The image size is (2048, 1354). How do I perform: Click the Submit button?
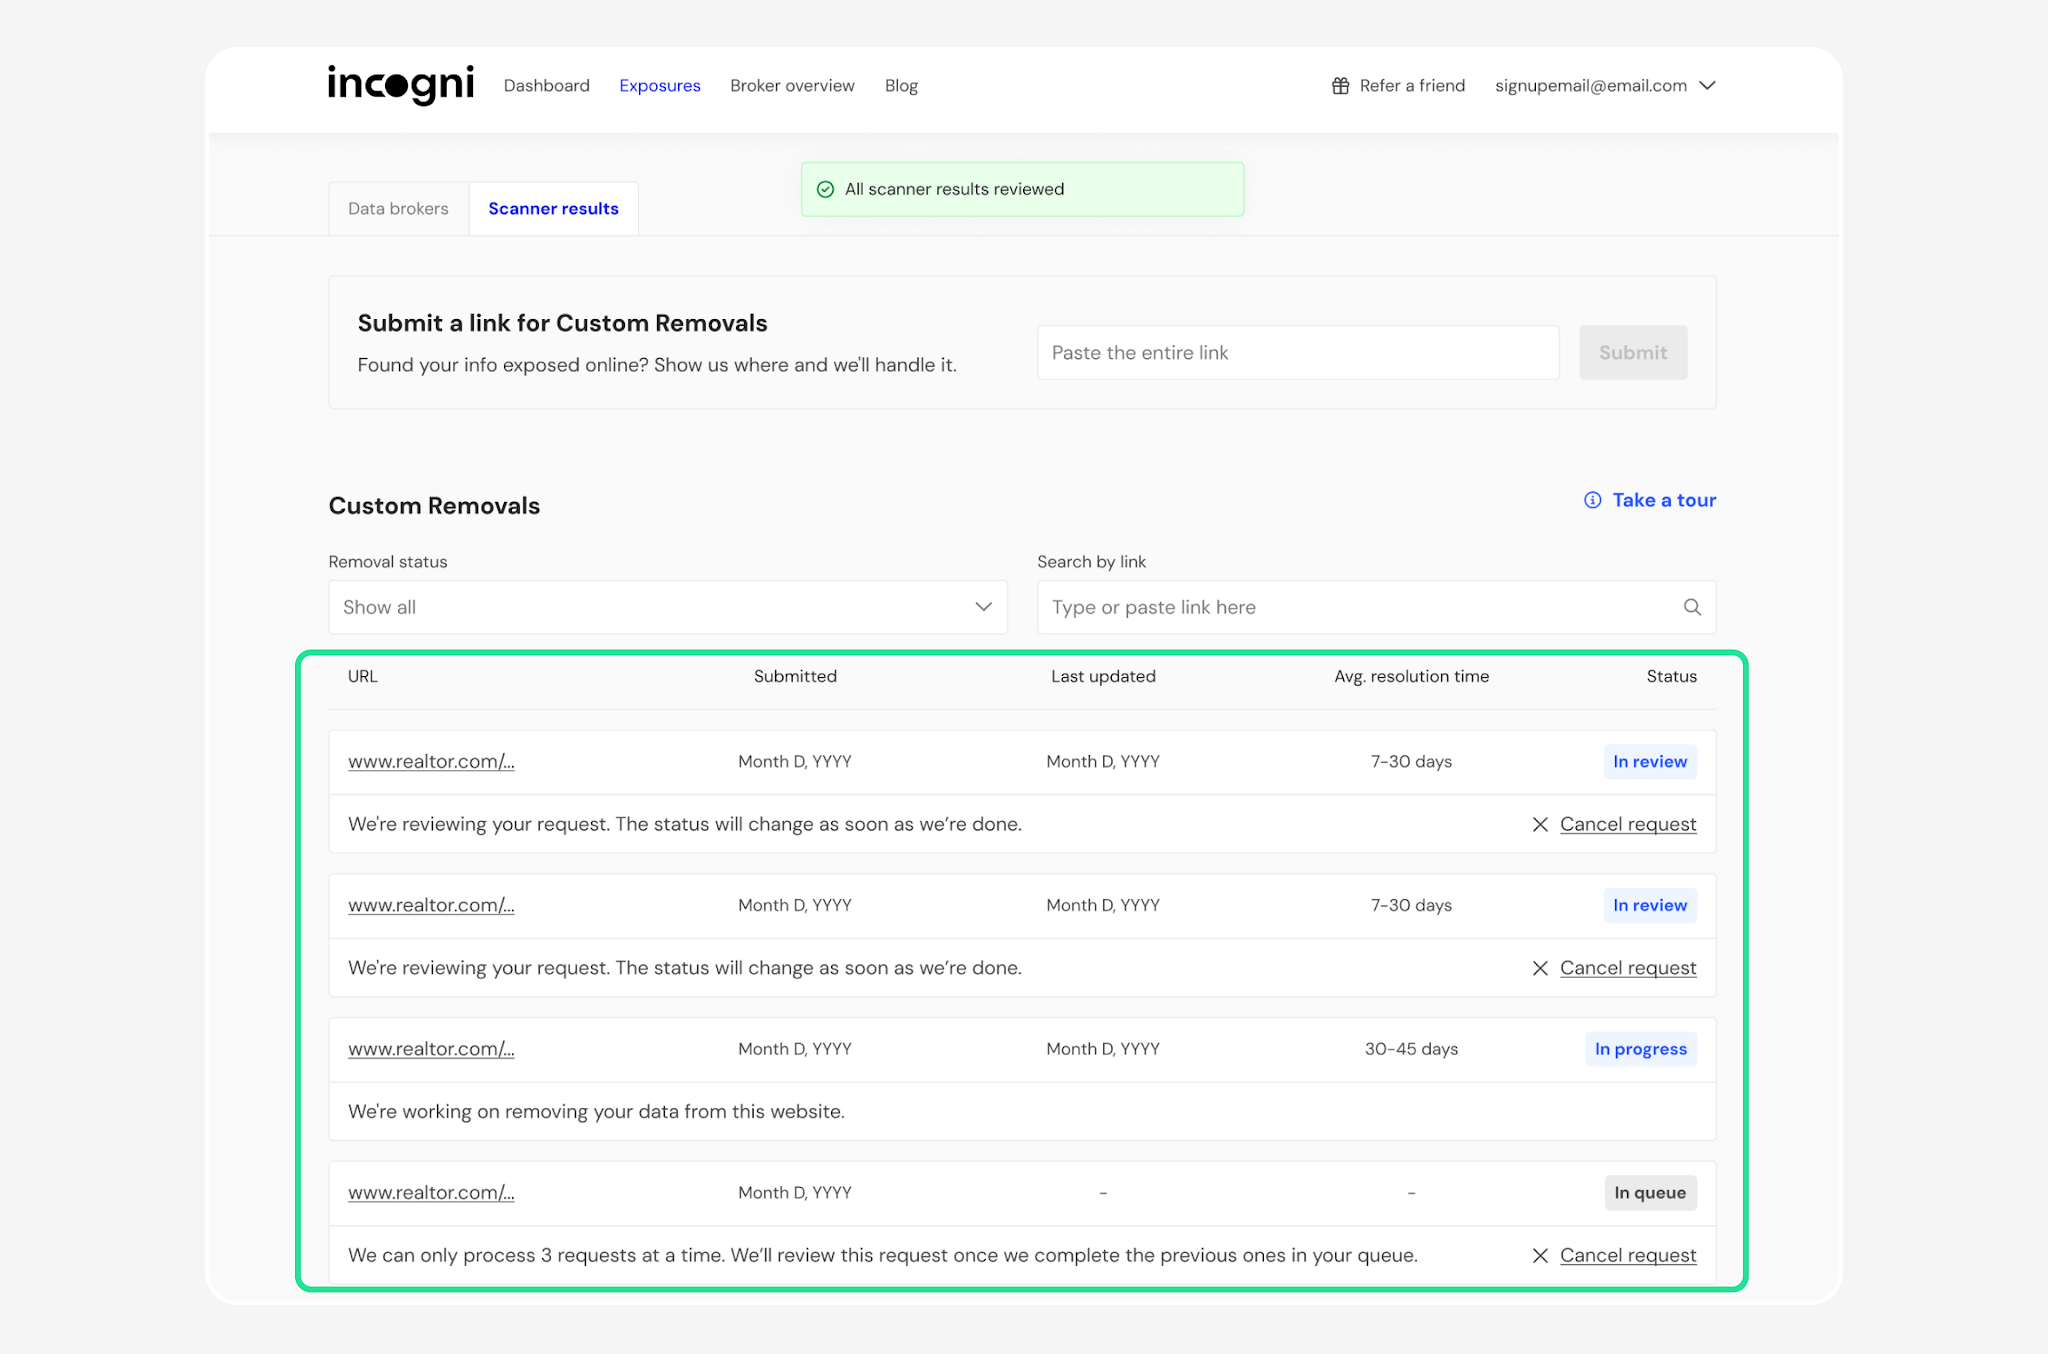tap(1633, 352)
